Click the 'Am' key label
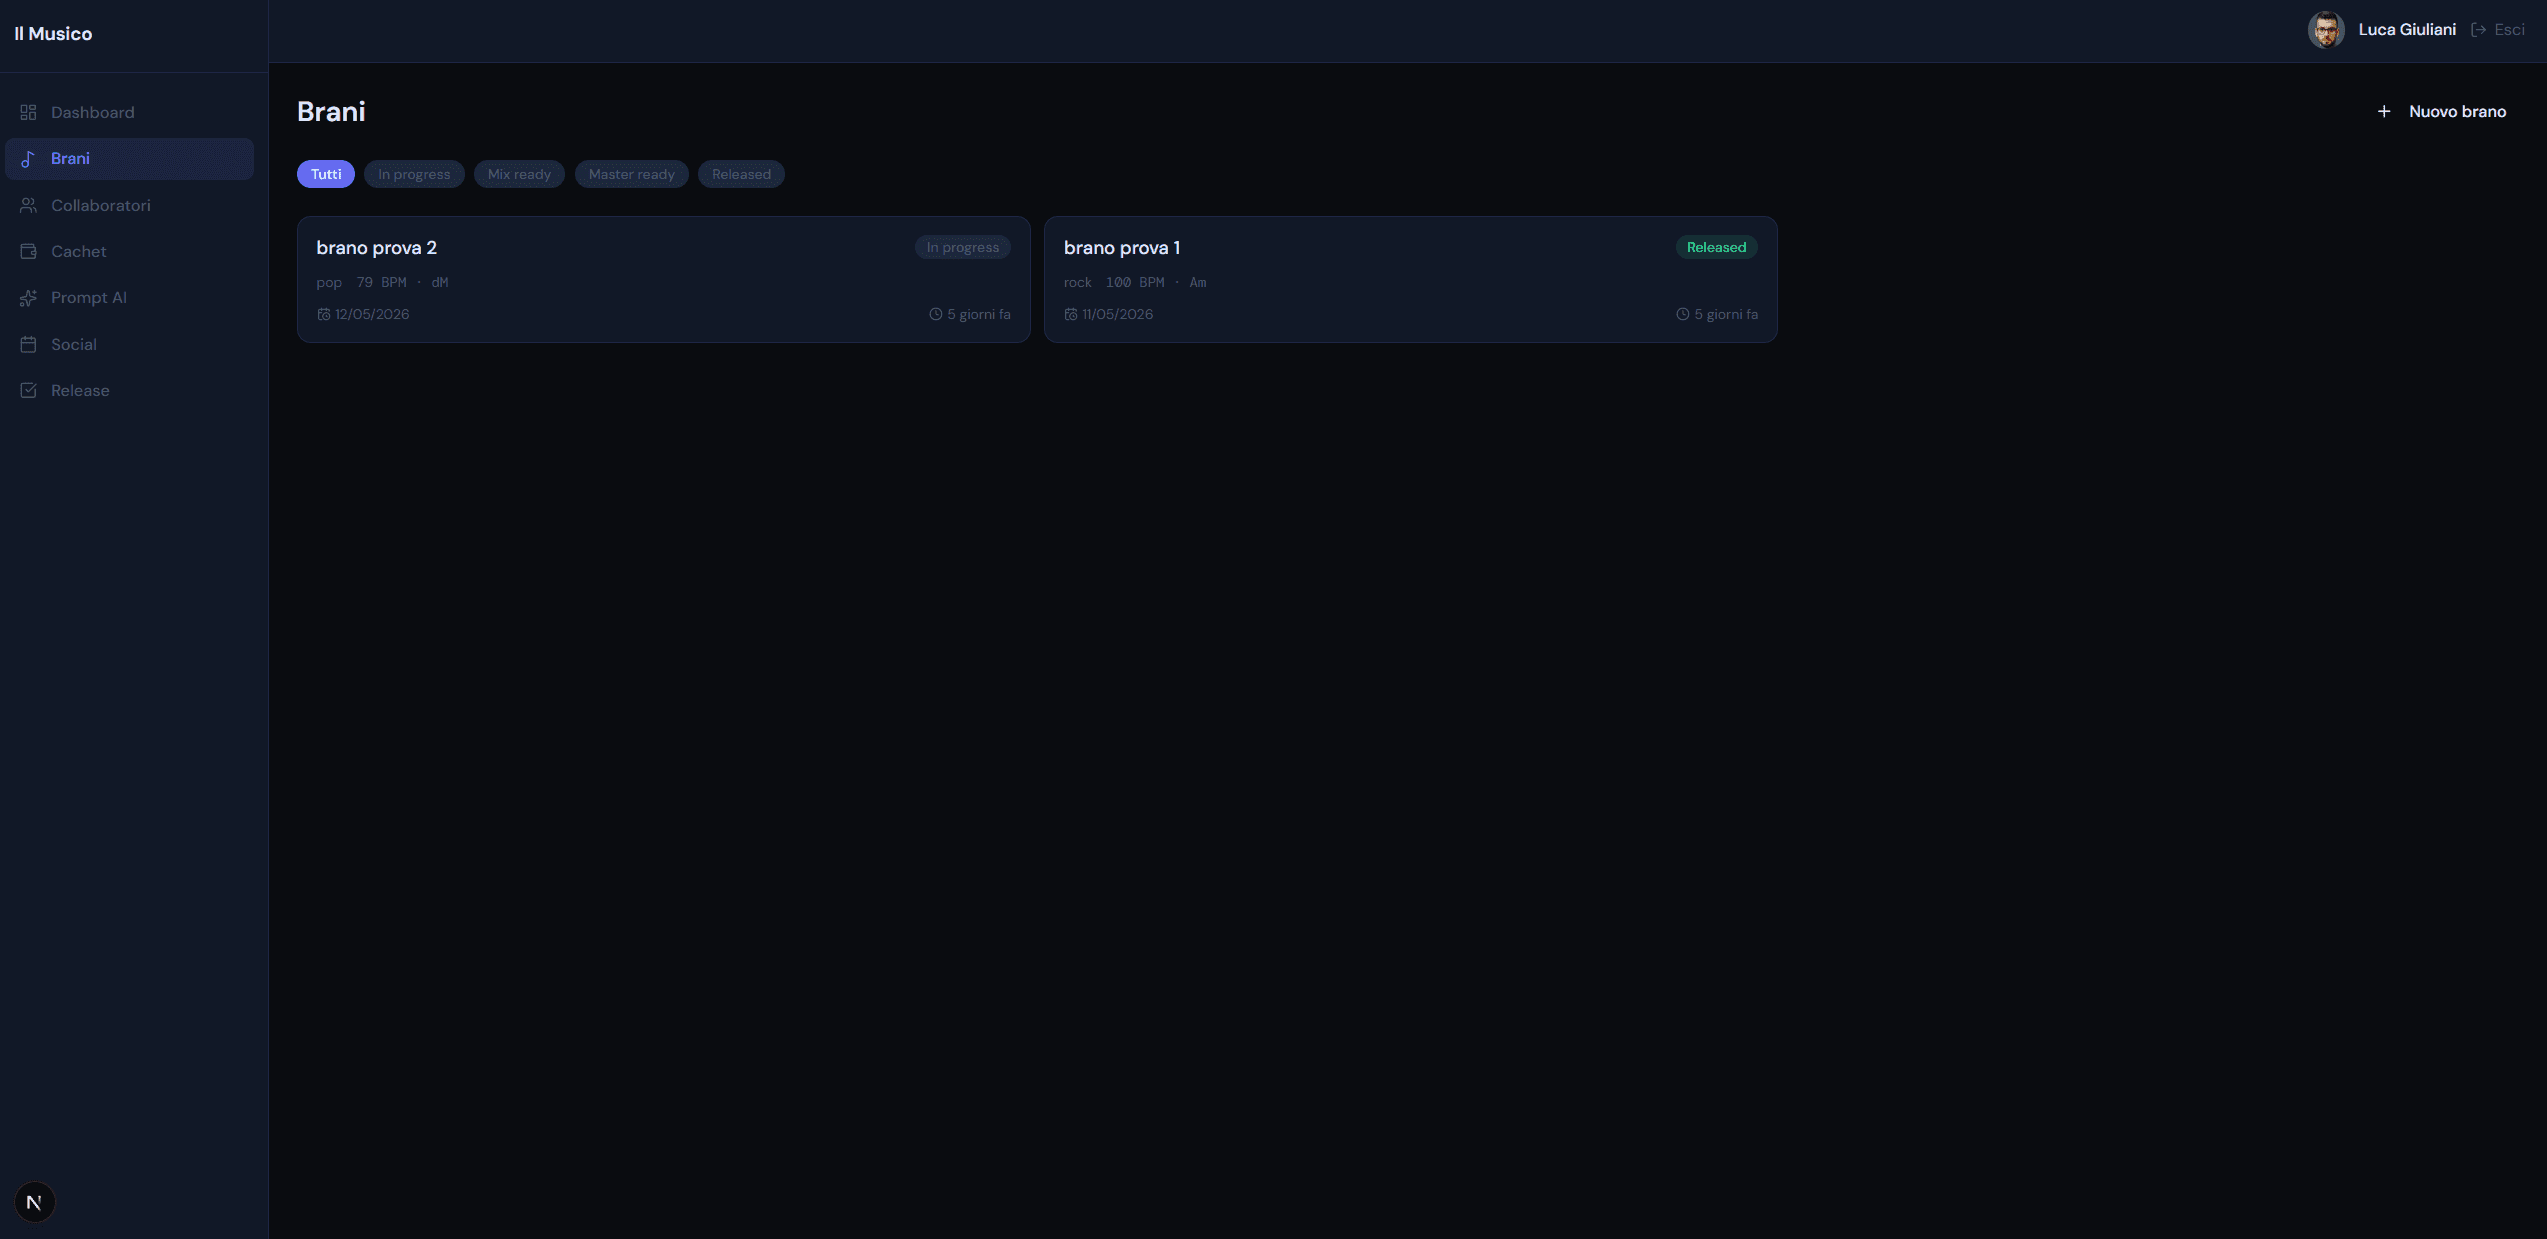The width and height of the screenshot is (2547, 1239). 1198,283
